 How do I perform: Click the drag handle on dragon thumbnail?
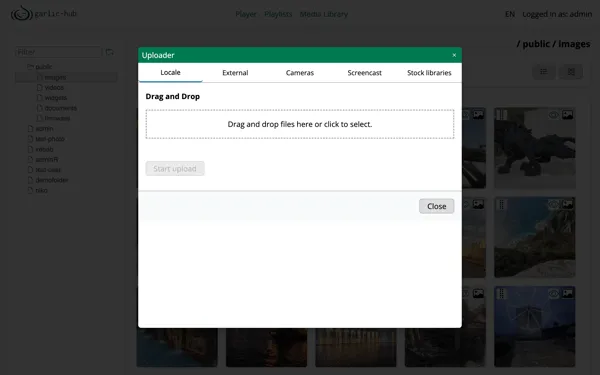pos(502,115)
